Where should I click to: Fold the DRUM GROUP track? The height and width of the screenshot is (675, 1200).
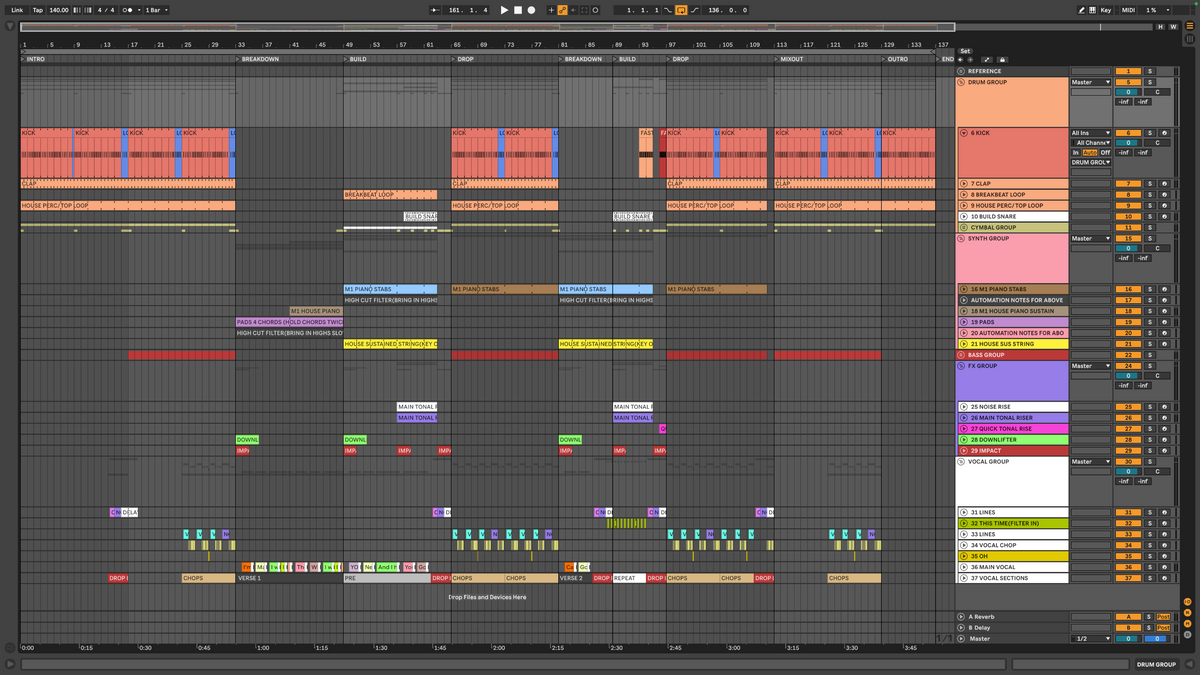(x=962, y=82)
